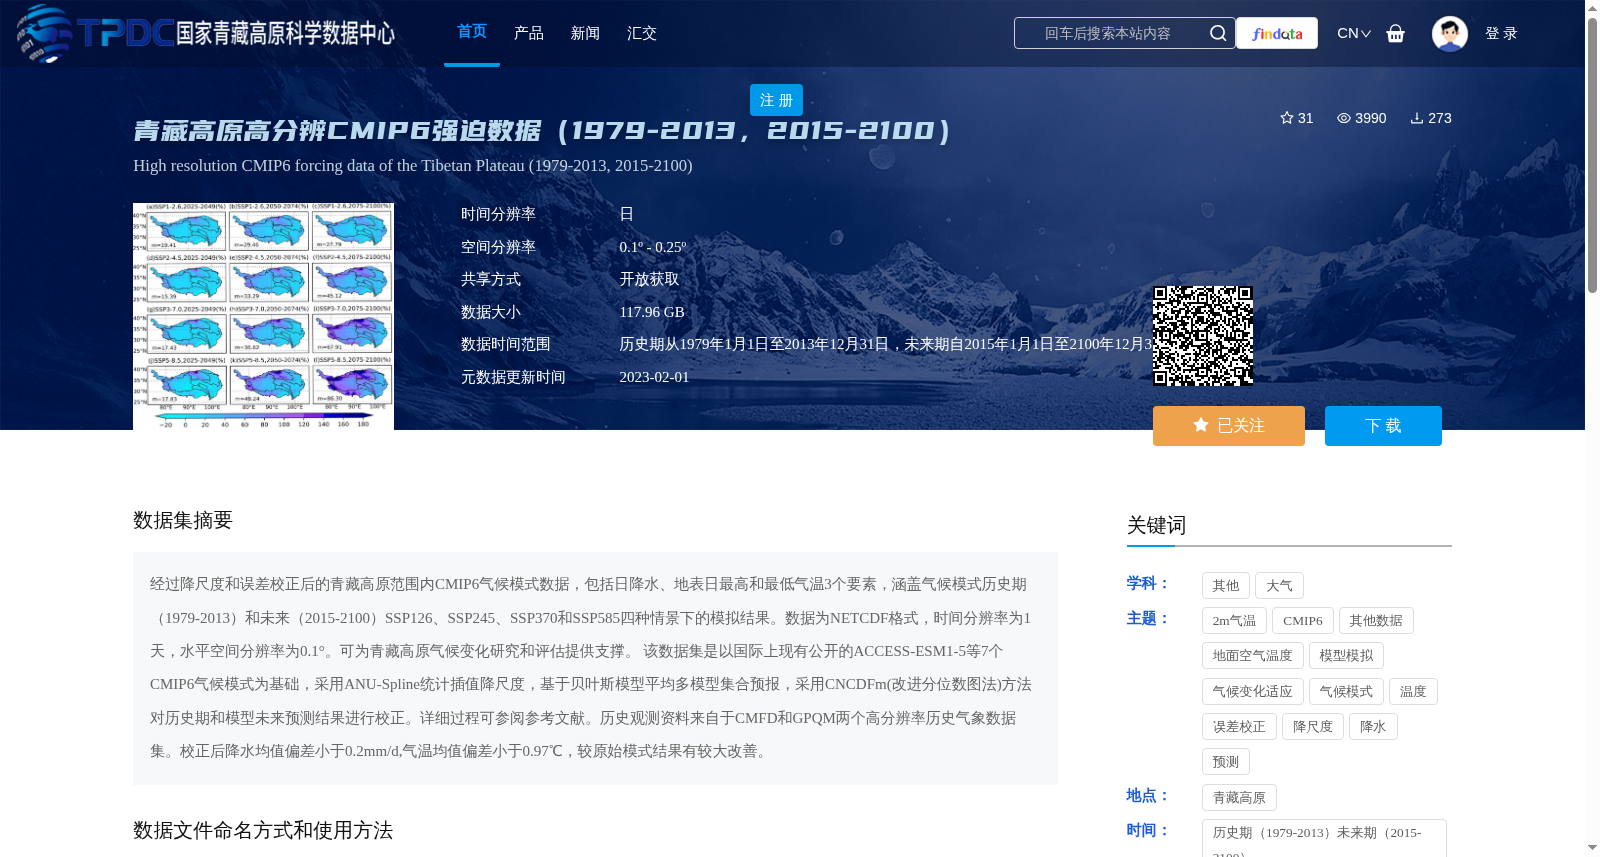Click the user avatar icon
The image size is (1600, 857).
tap(1449, 33)
